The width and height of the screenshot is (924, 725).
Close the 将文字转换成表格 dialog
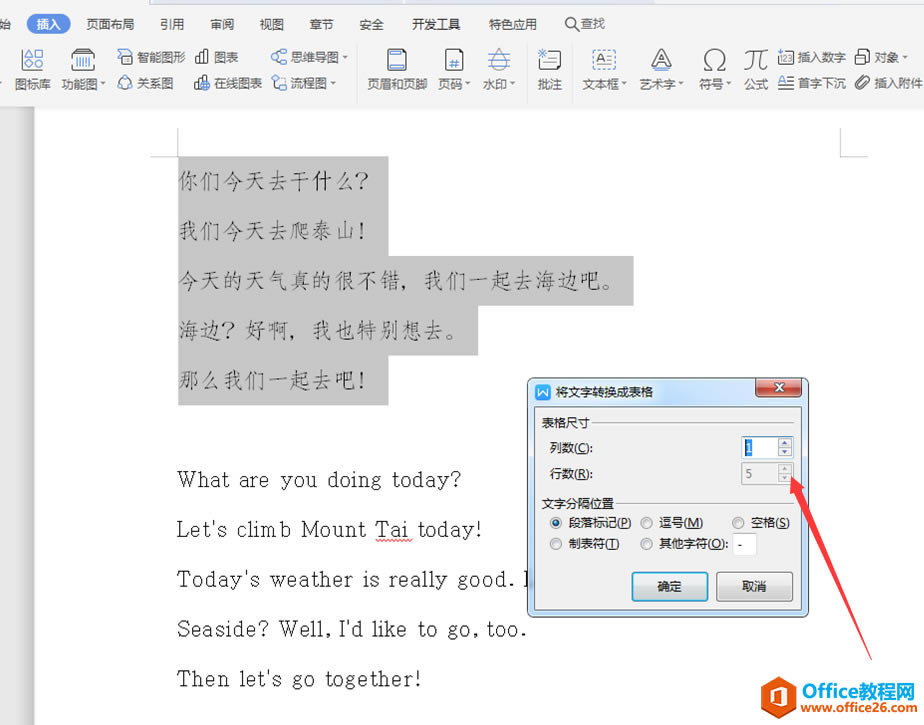click(x=778, y=387)
